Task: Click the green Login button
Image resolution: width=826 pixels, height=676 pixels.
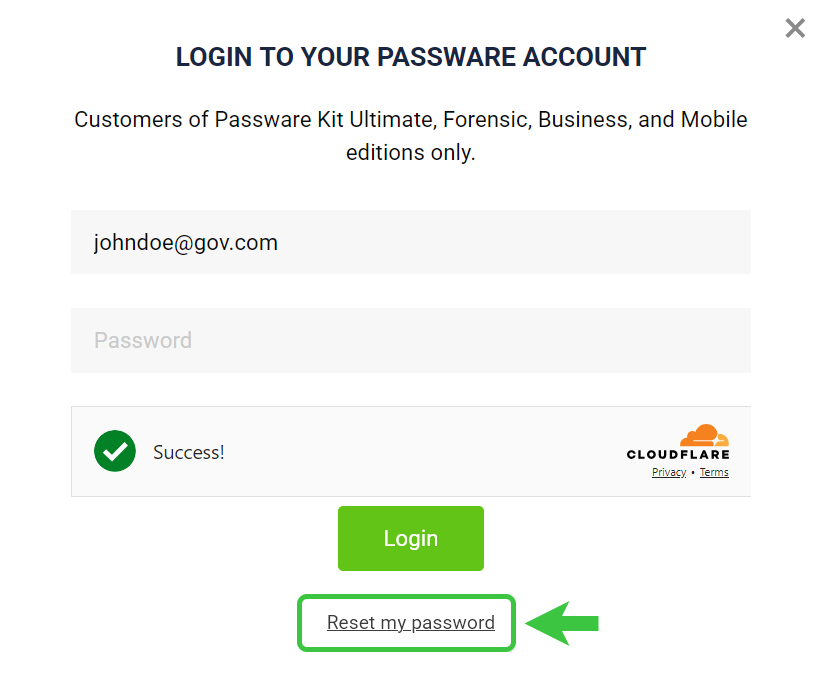Action: 411,538
